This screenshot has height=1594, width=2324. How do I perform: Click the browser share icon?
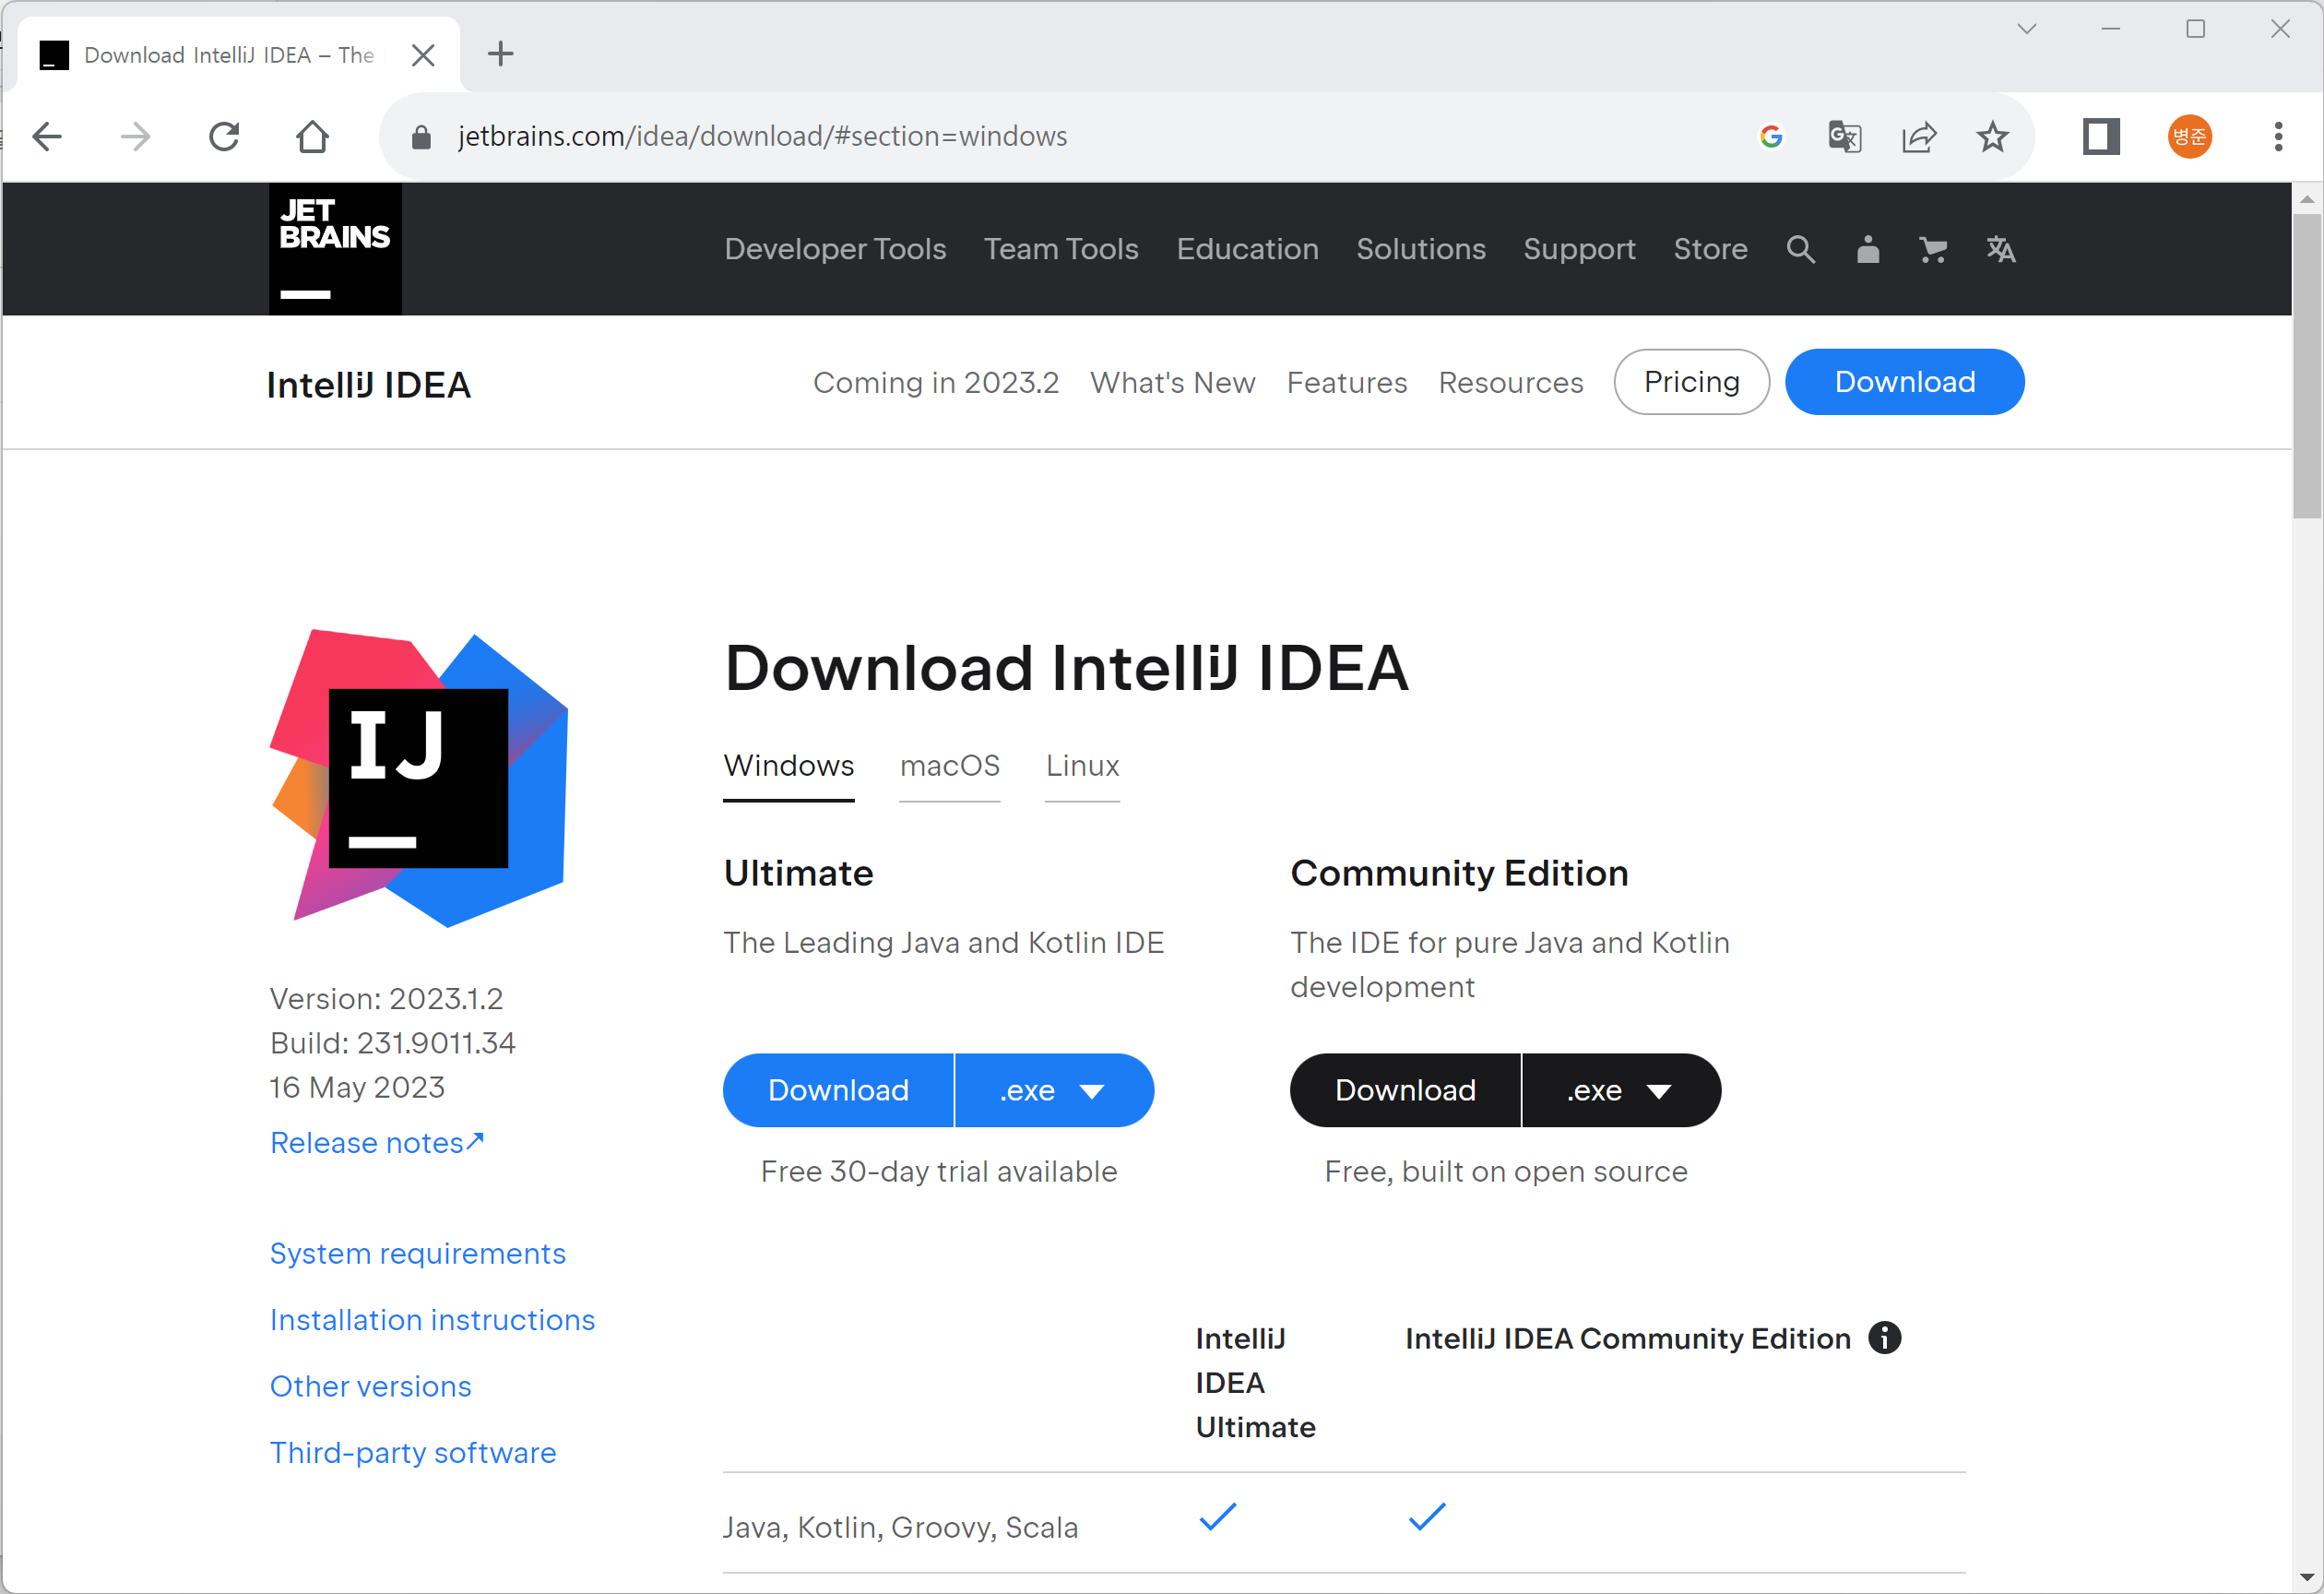(1918, 137)
